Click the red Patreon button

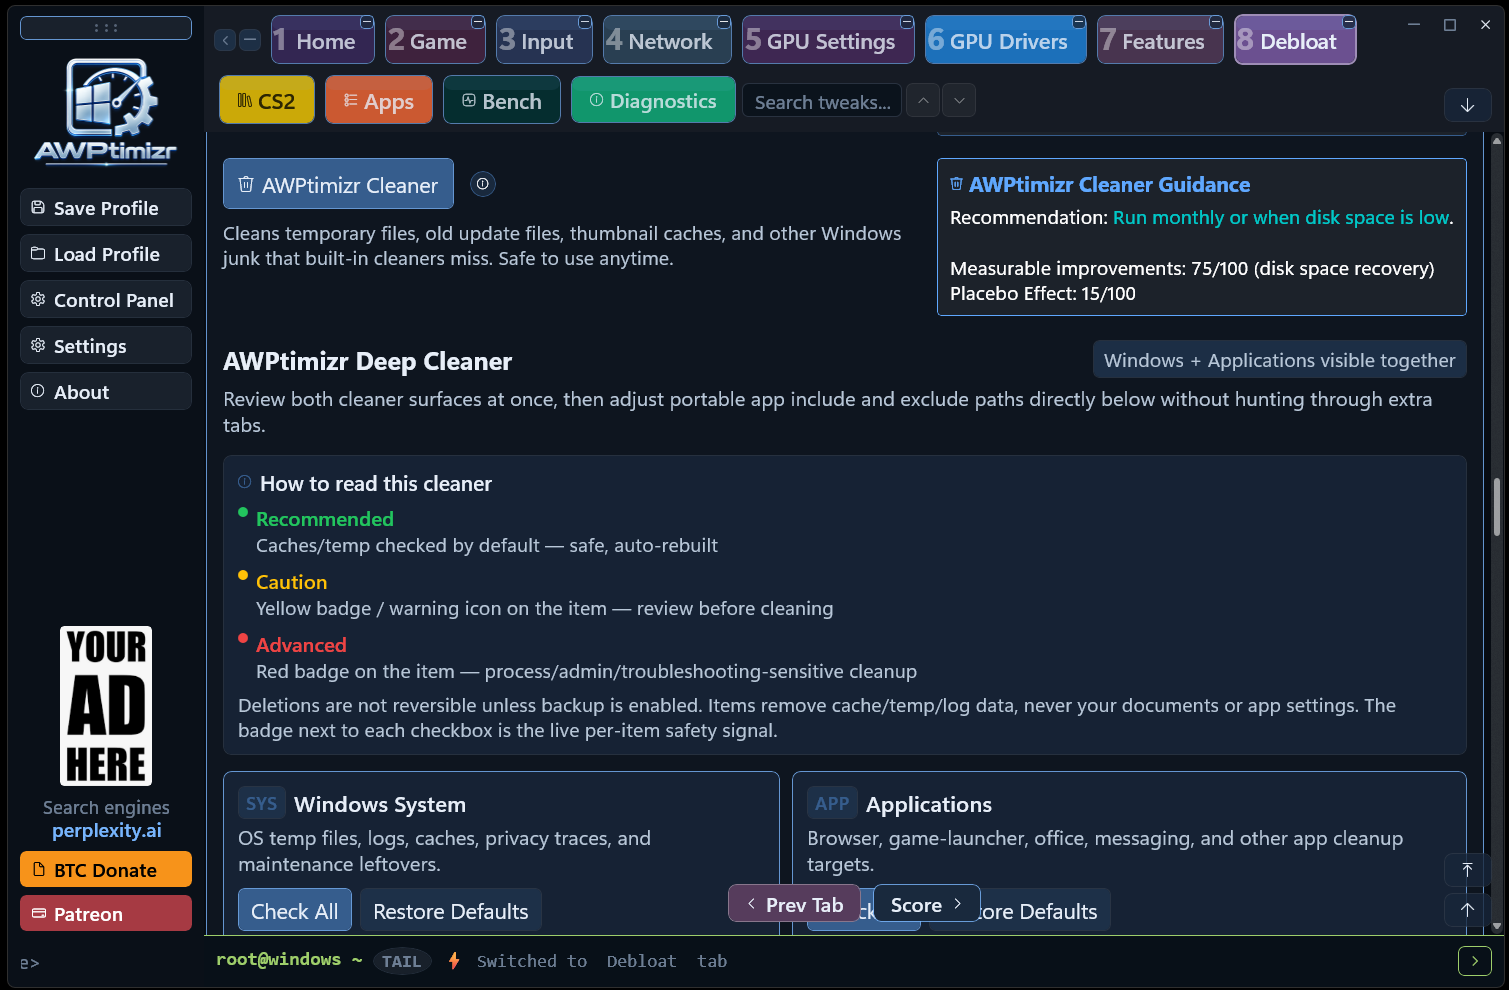pos(106,913)
